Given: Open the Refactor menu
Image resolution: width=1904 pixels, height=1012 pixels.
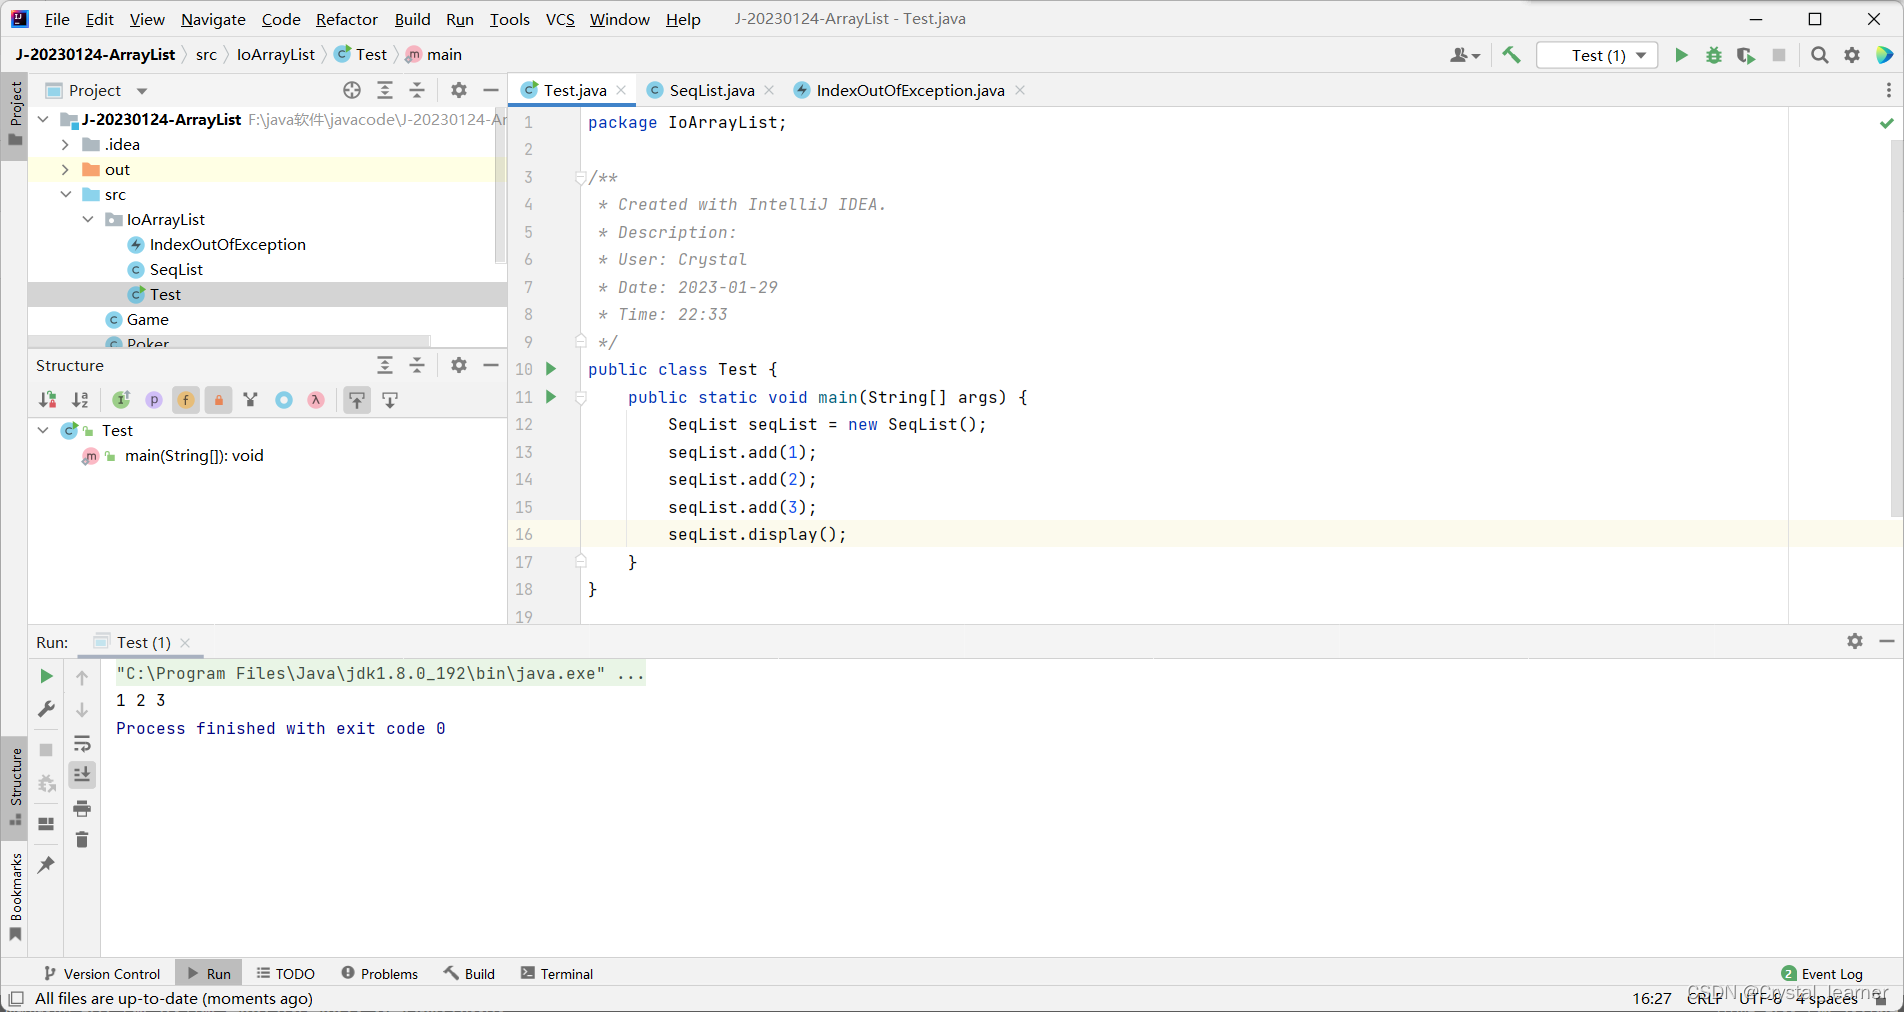Looking at the screenshot, I should click(x=346, y=19).
